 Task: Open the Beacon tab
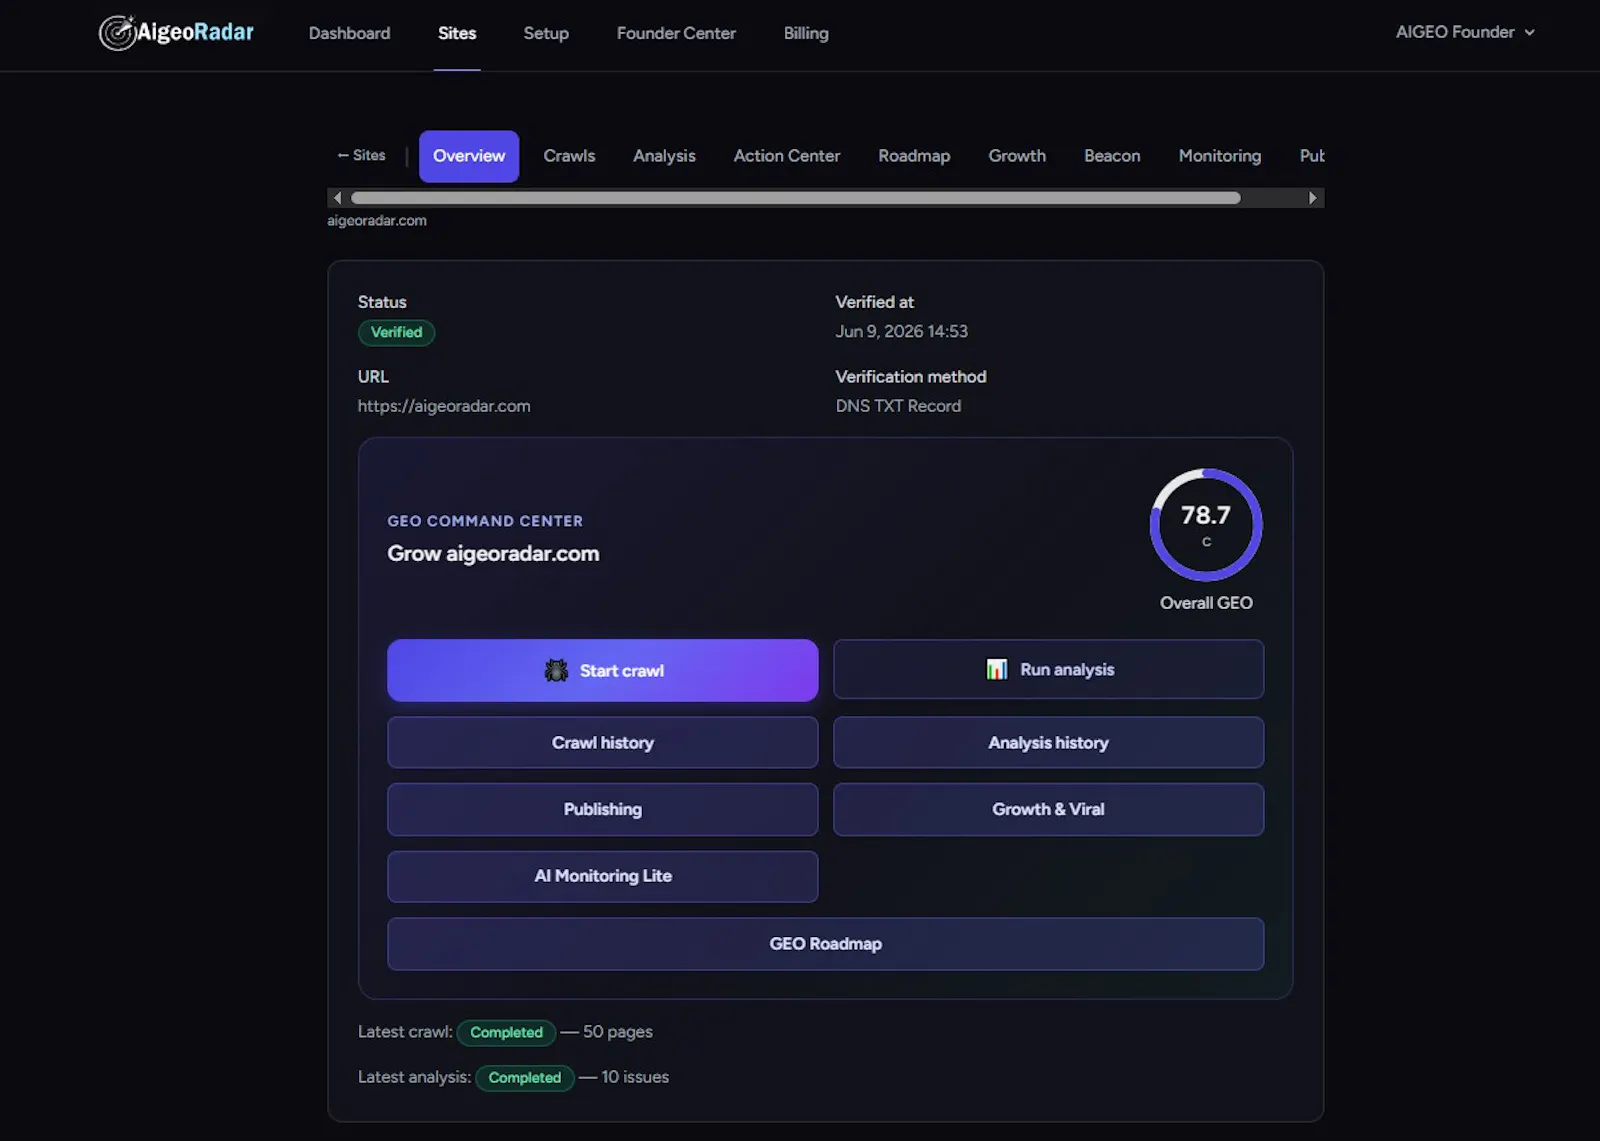(x=1112, y=156)
